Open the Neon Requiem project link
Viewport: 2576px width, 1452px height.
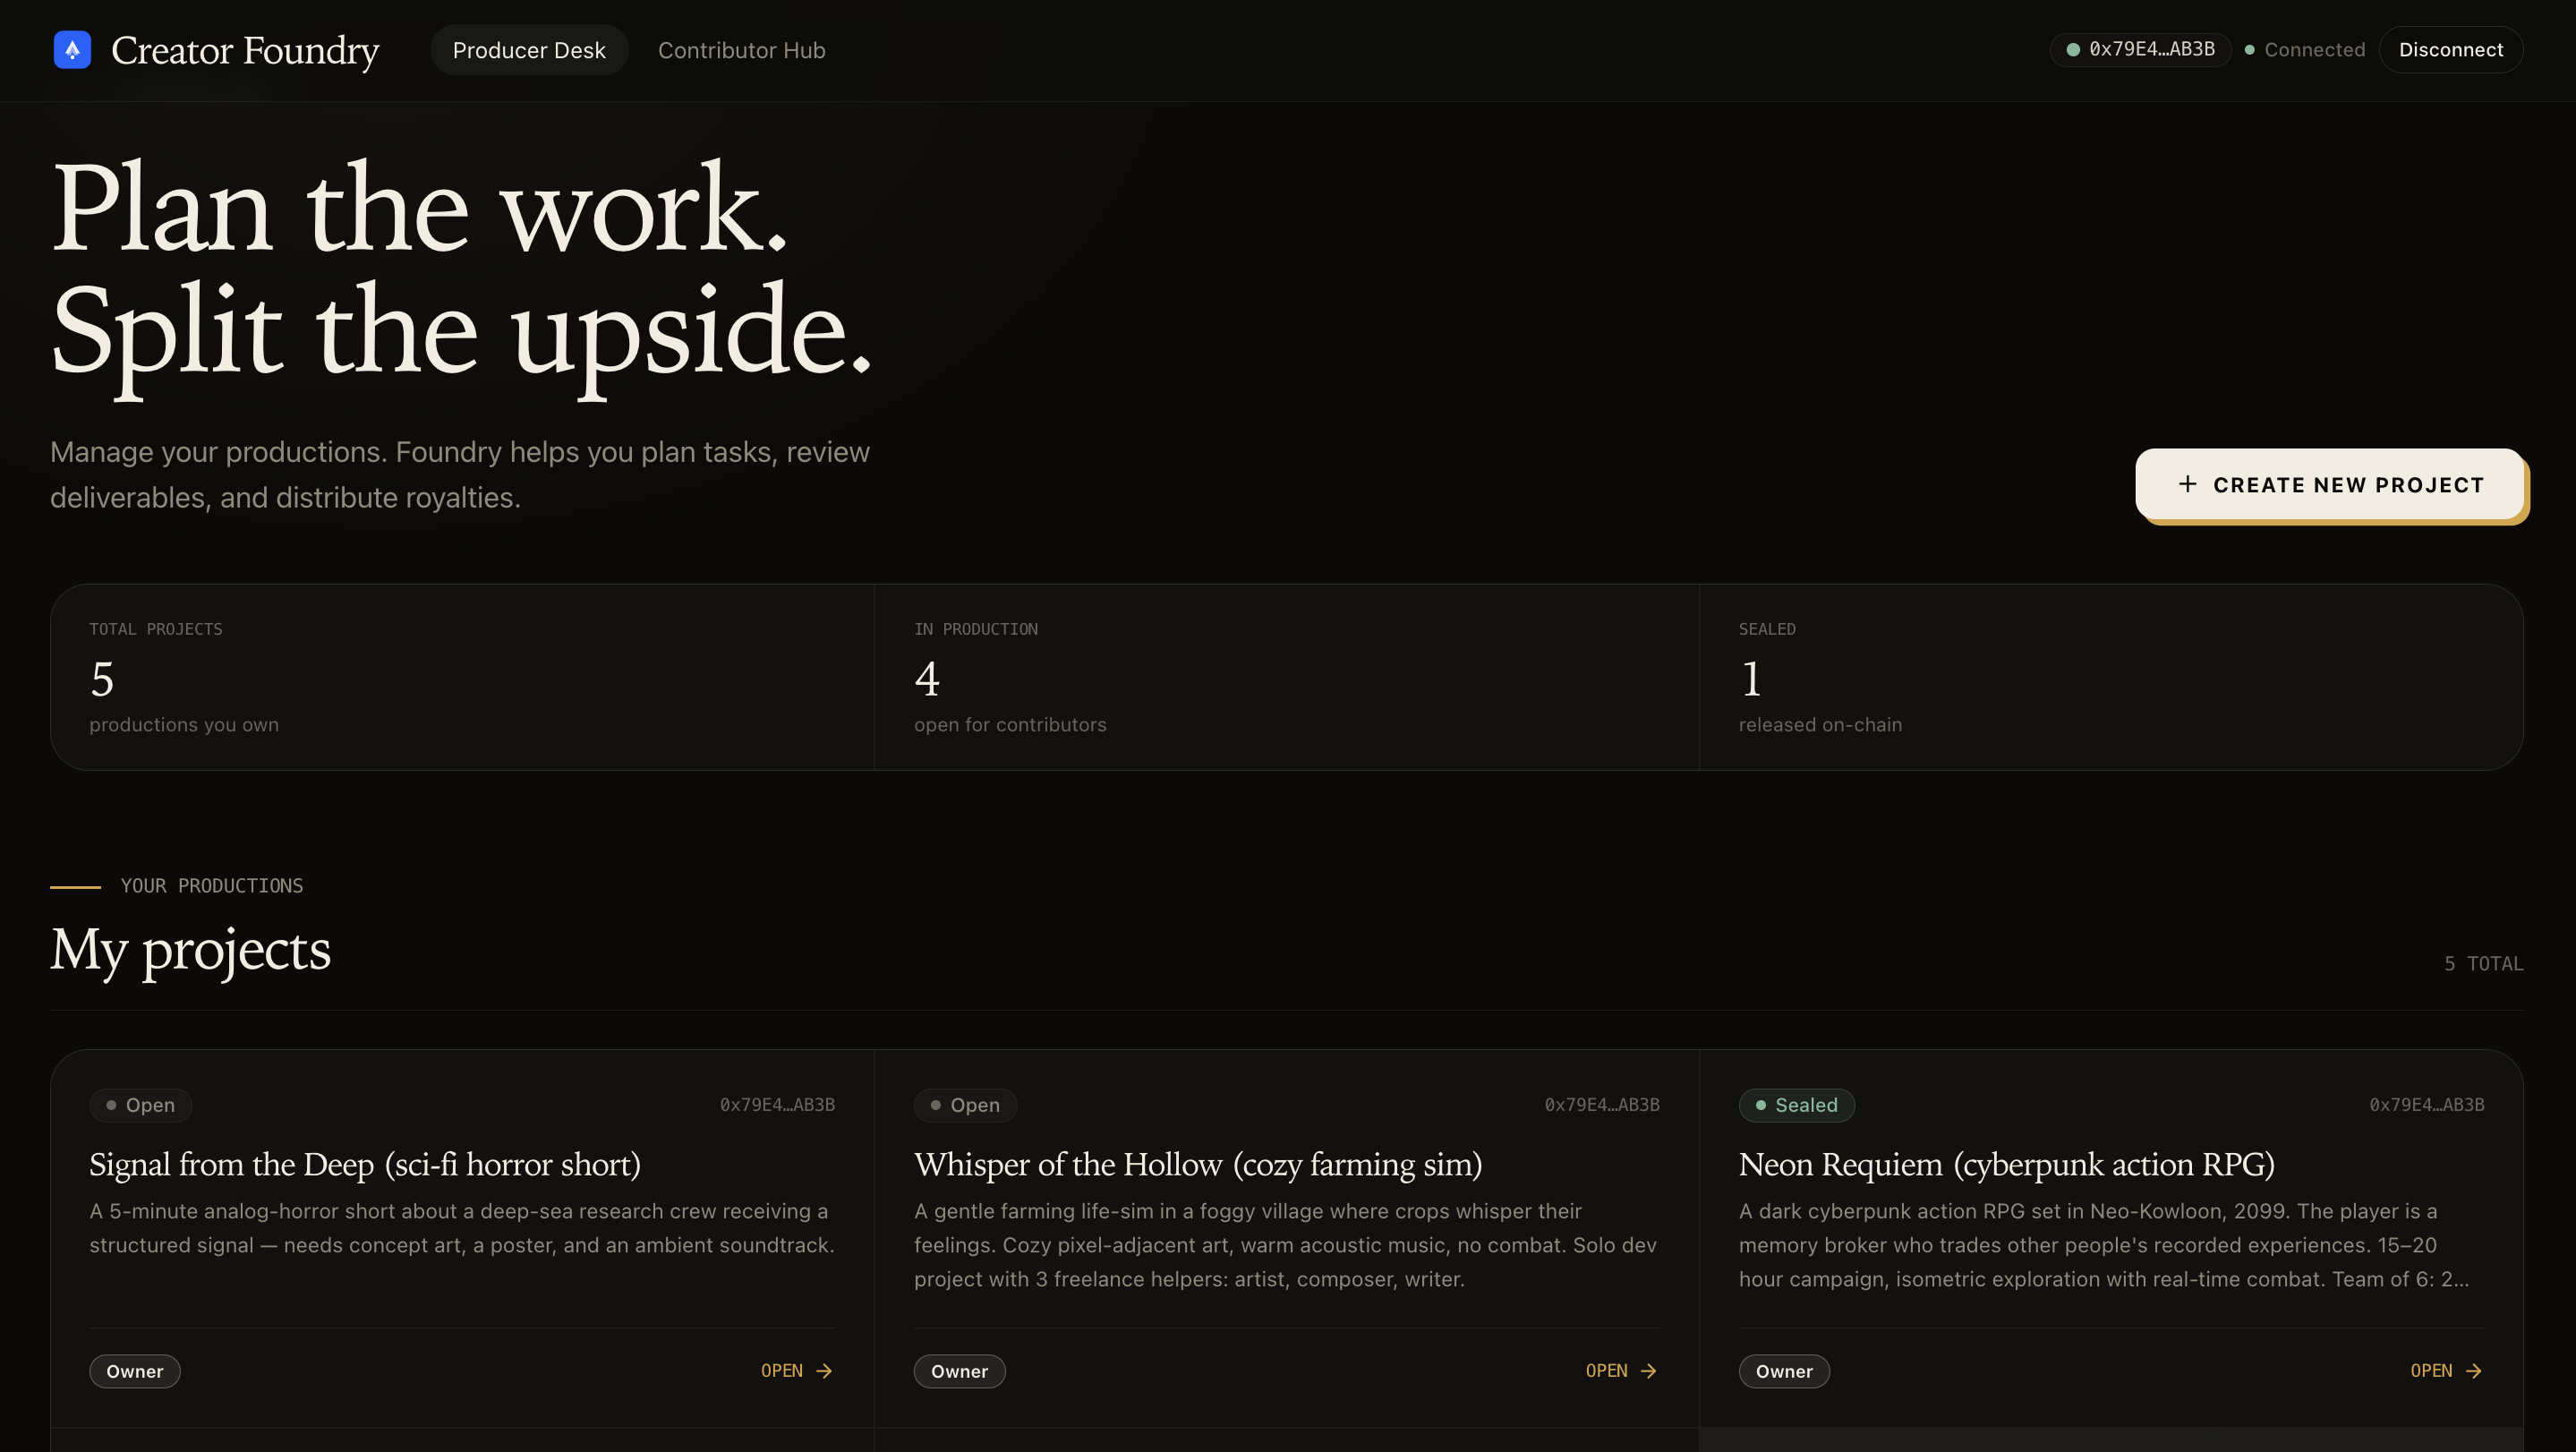[2446, 1371]
